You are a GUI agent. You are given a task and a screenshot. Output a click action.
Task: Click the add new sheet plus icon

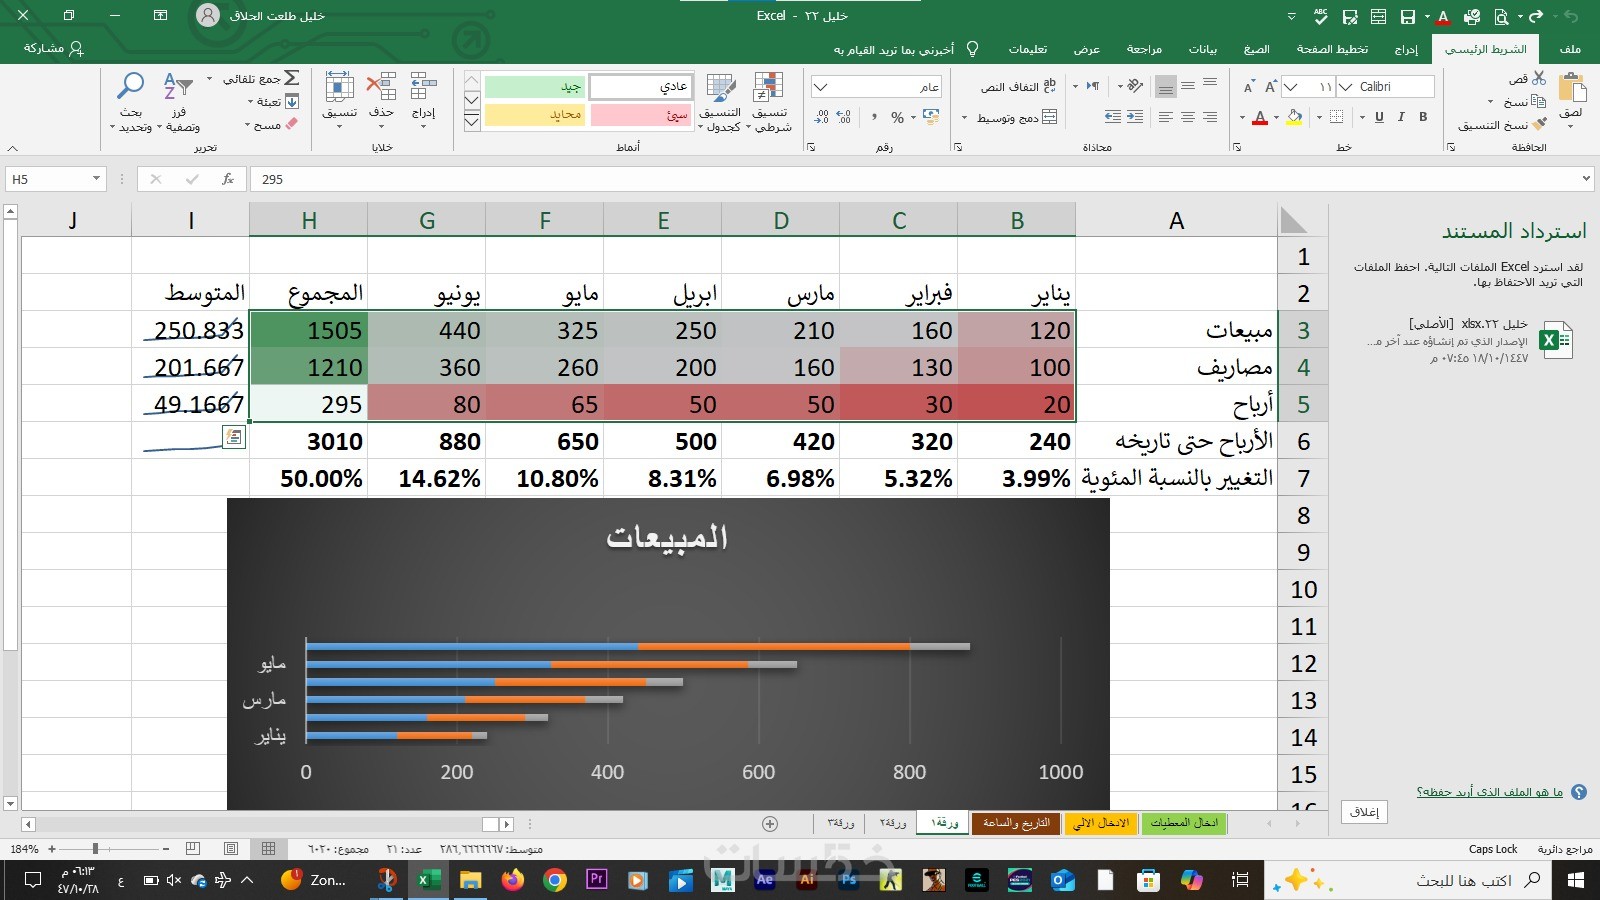(x=770, y=824)
